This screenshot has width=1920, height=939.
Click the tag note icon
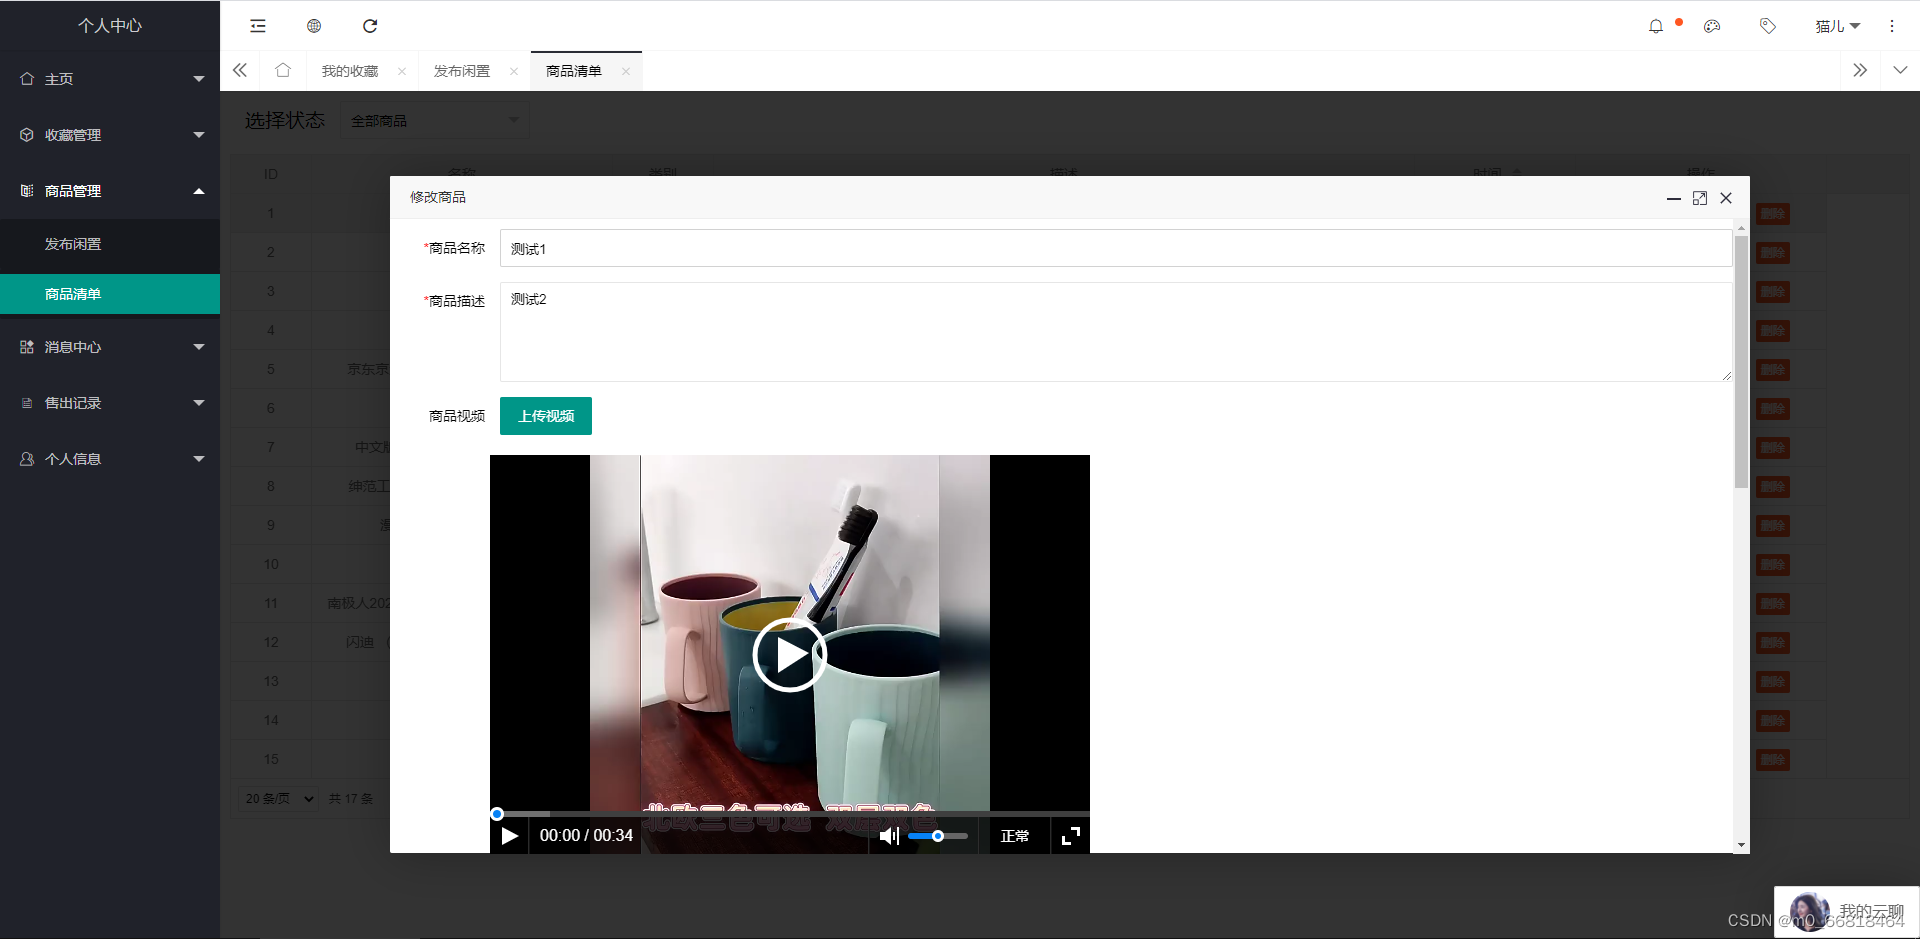tap(1768, 26)
